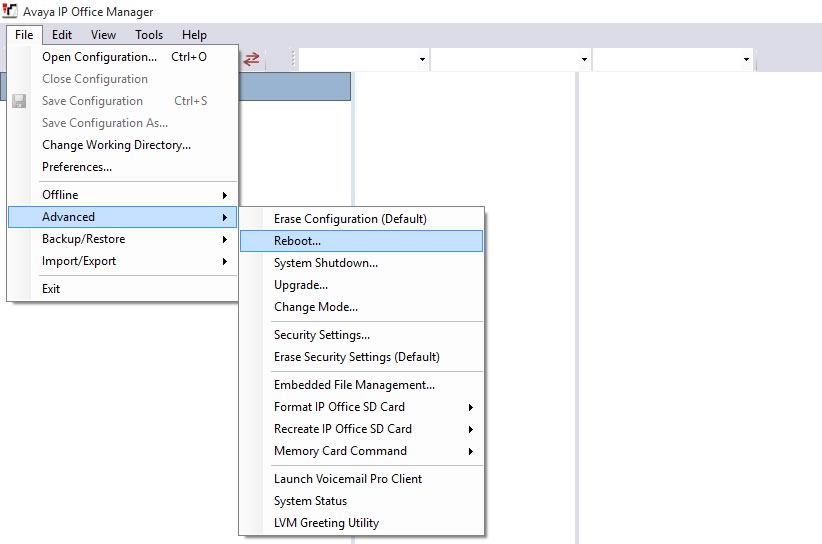
Task: Open the View menu
Action: pyautogui.click(x=103, y=35)
